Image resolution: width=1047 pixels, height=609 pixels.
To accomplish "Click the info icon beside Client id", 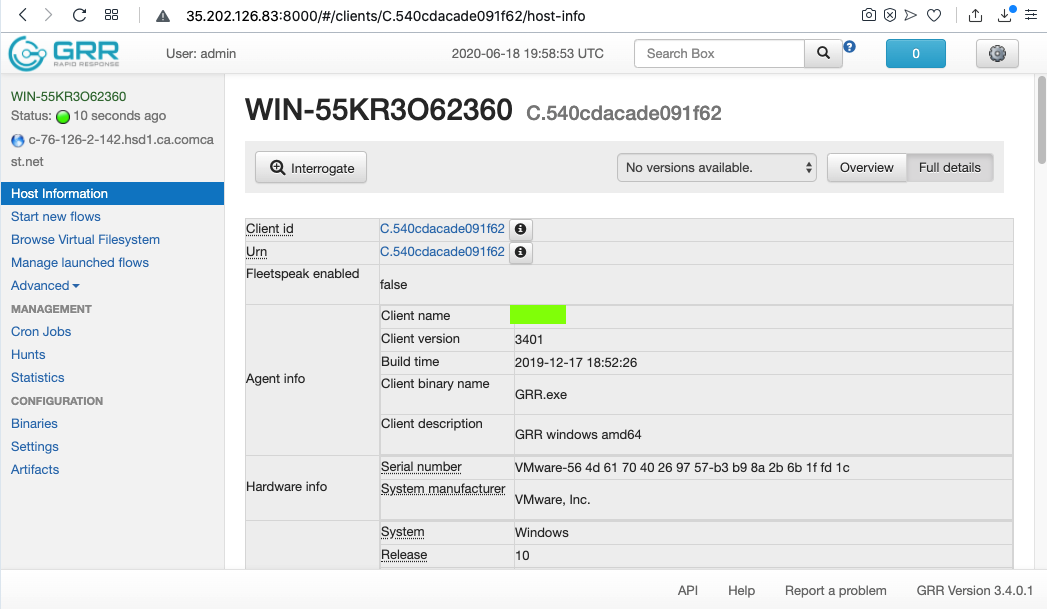I will (521, 229).
